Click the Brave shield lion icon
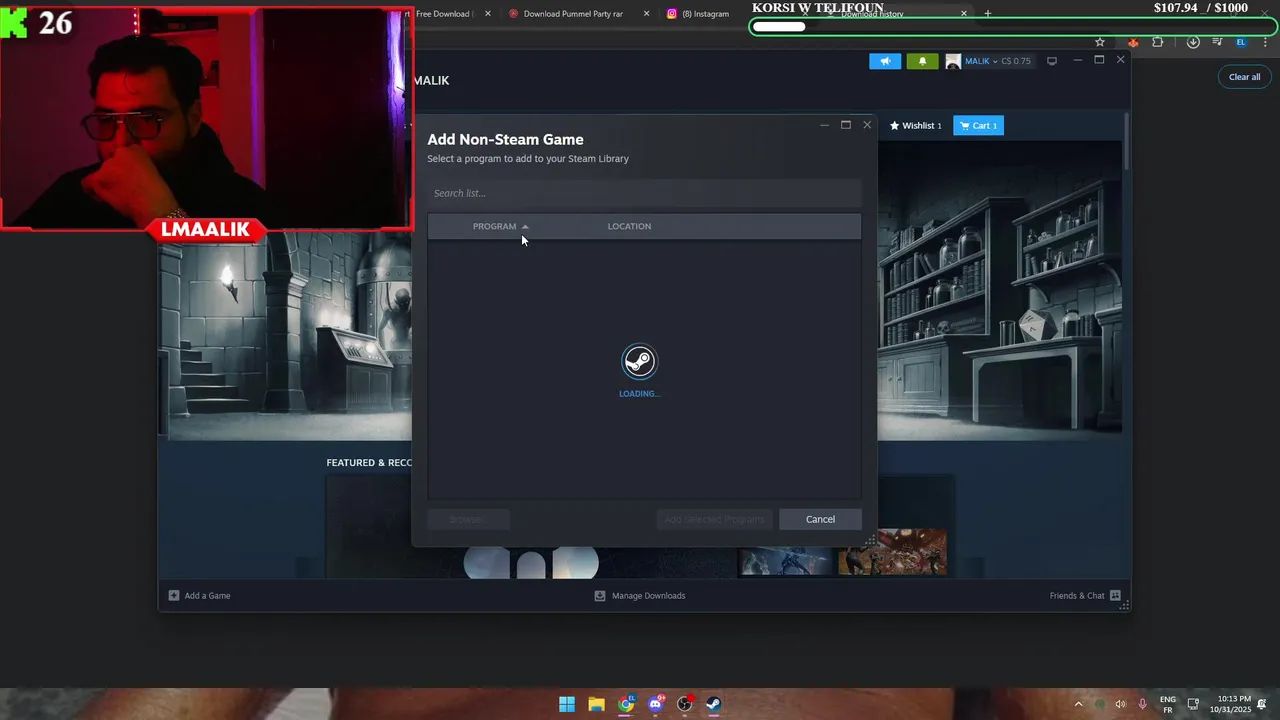This screenshot has width=1280, height=720. (x=1133, y=42)
